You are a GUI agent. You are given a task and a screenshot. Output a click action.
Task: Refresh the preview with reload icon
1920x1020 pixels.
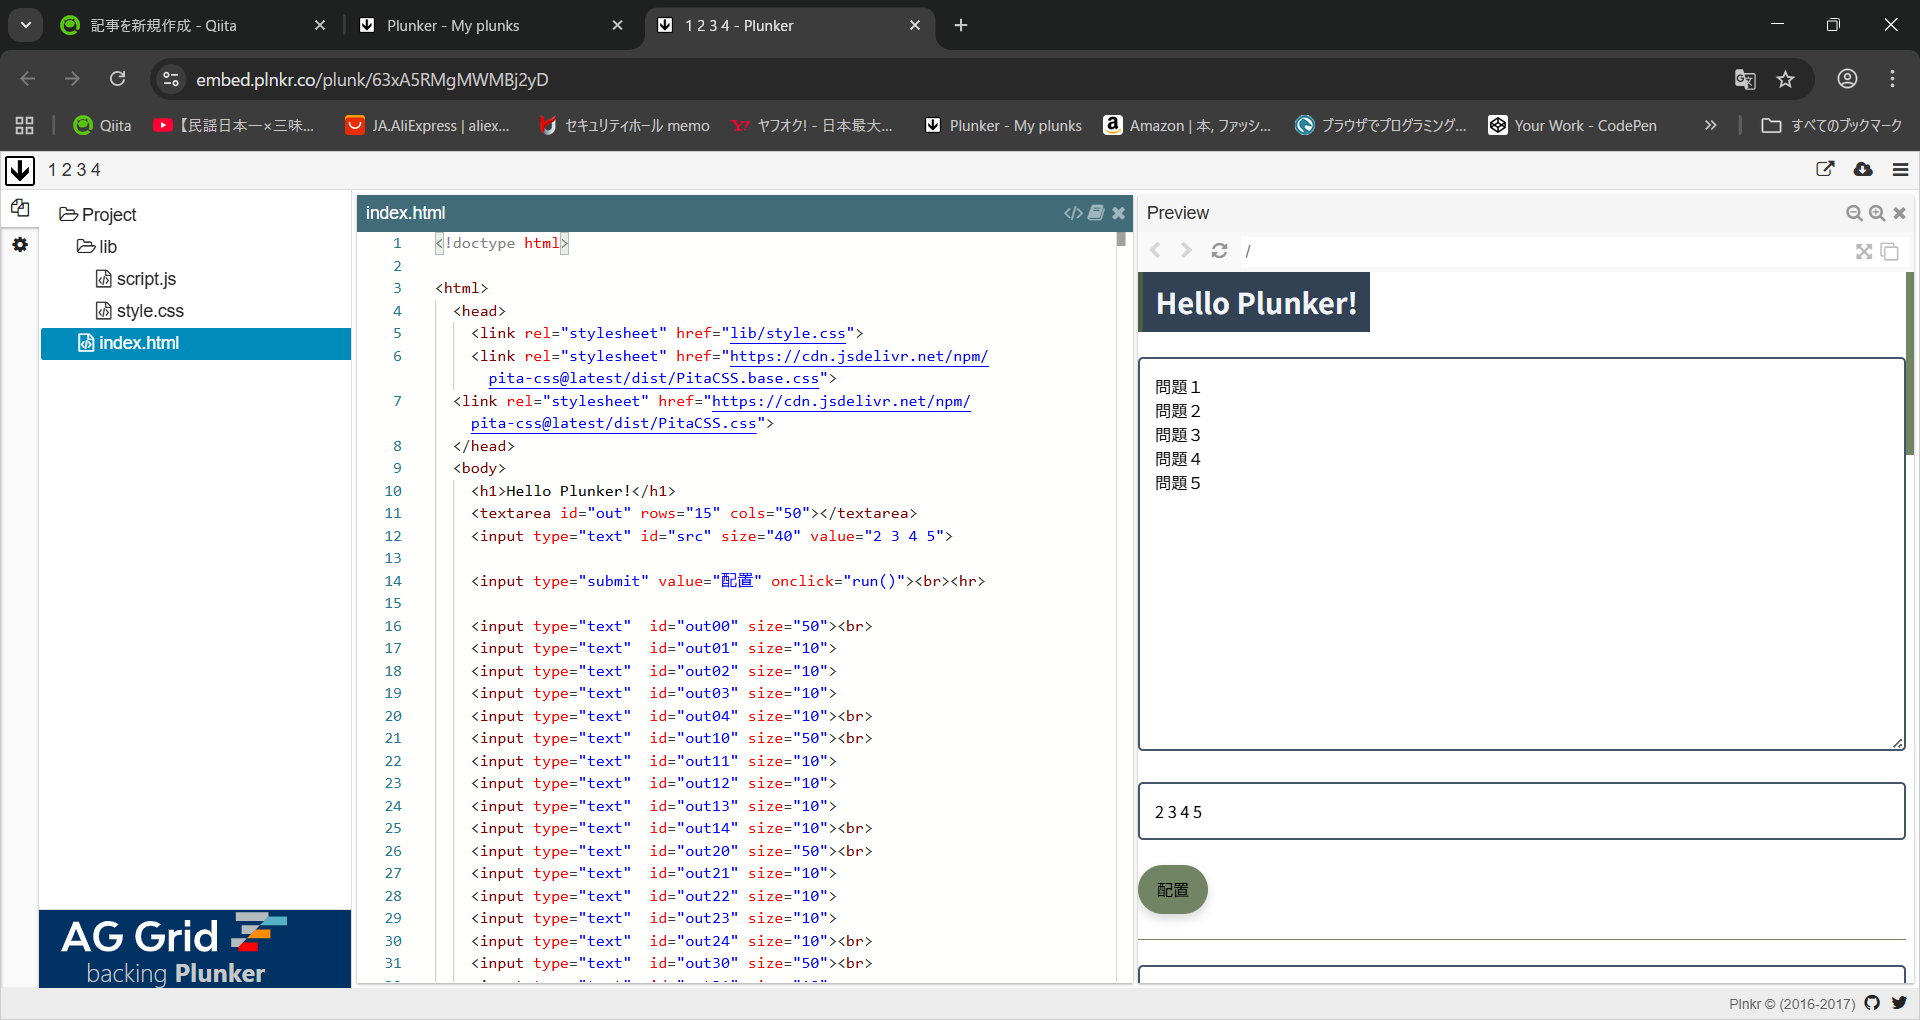pos(1219,251)
